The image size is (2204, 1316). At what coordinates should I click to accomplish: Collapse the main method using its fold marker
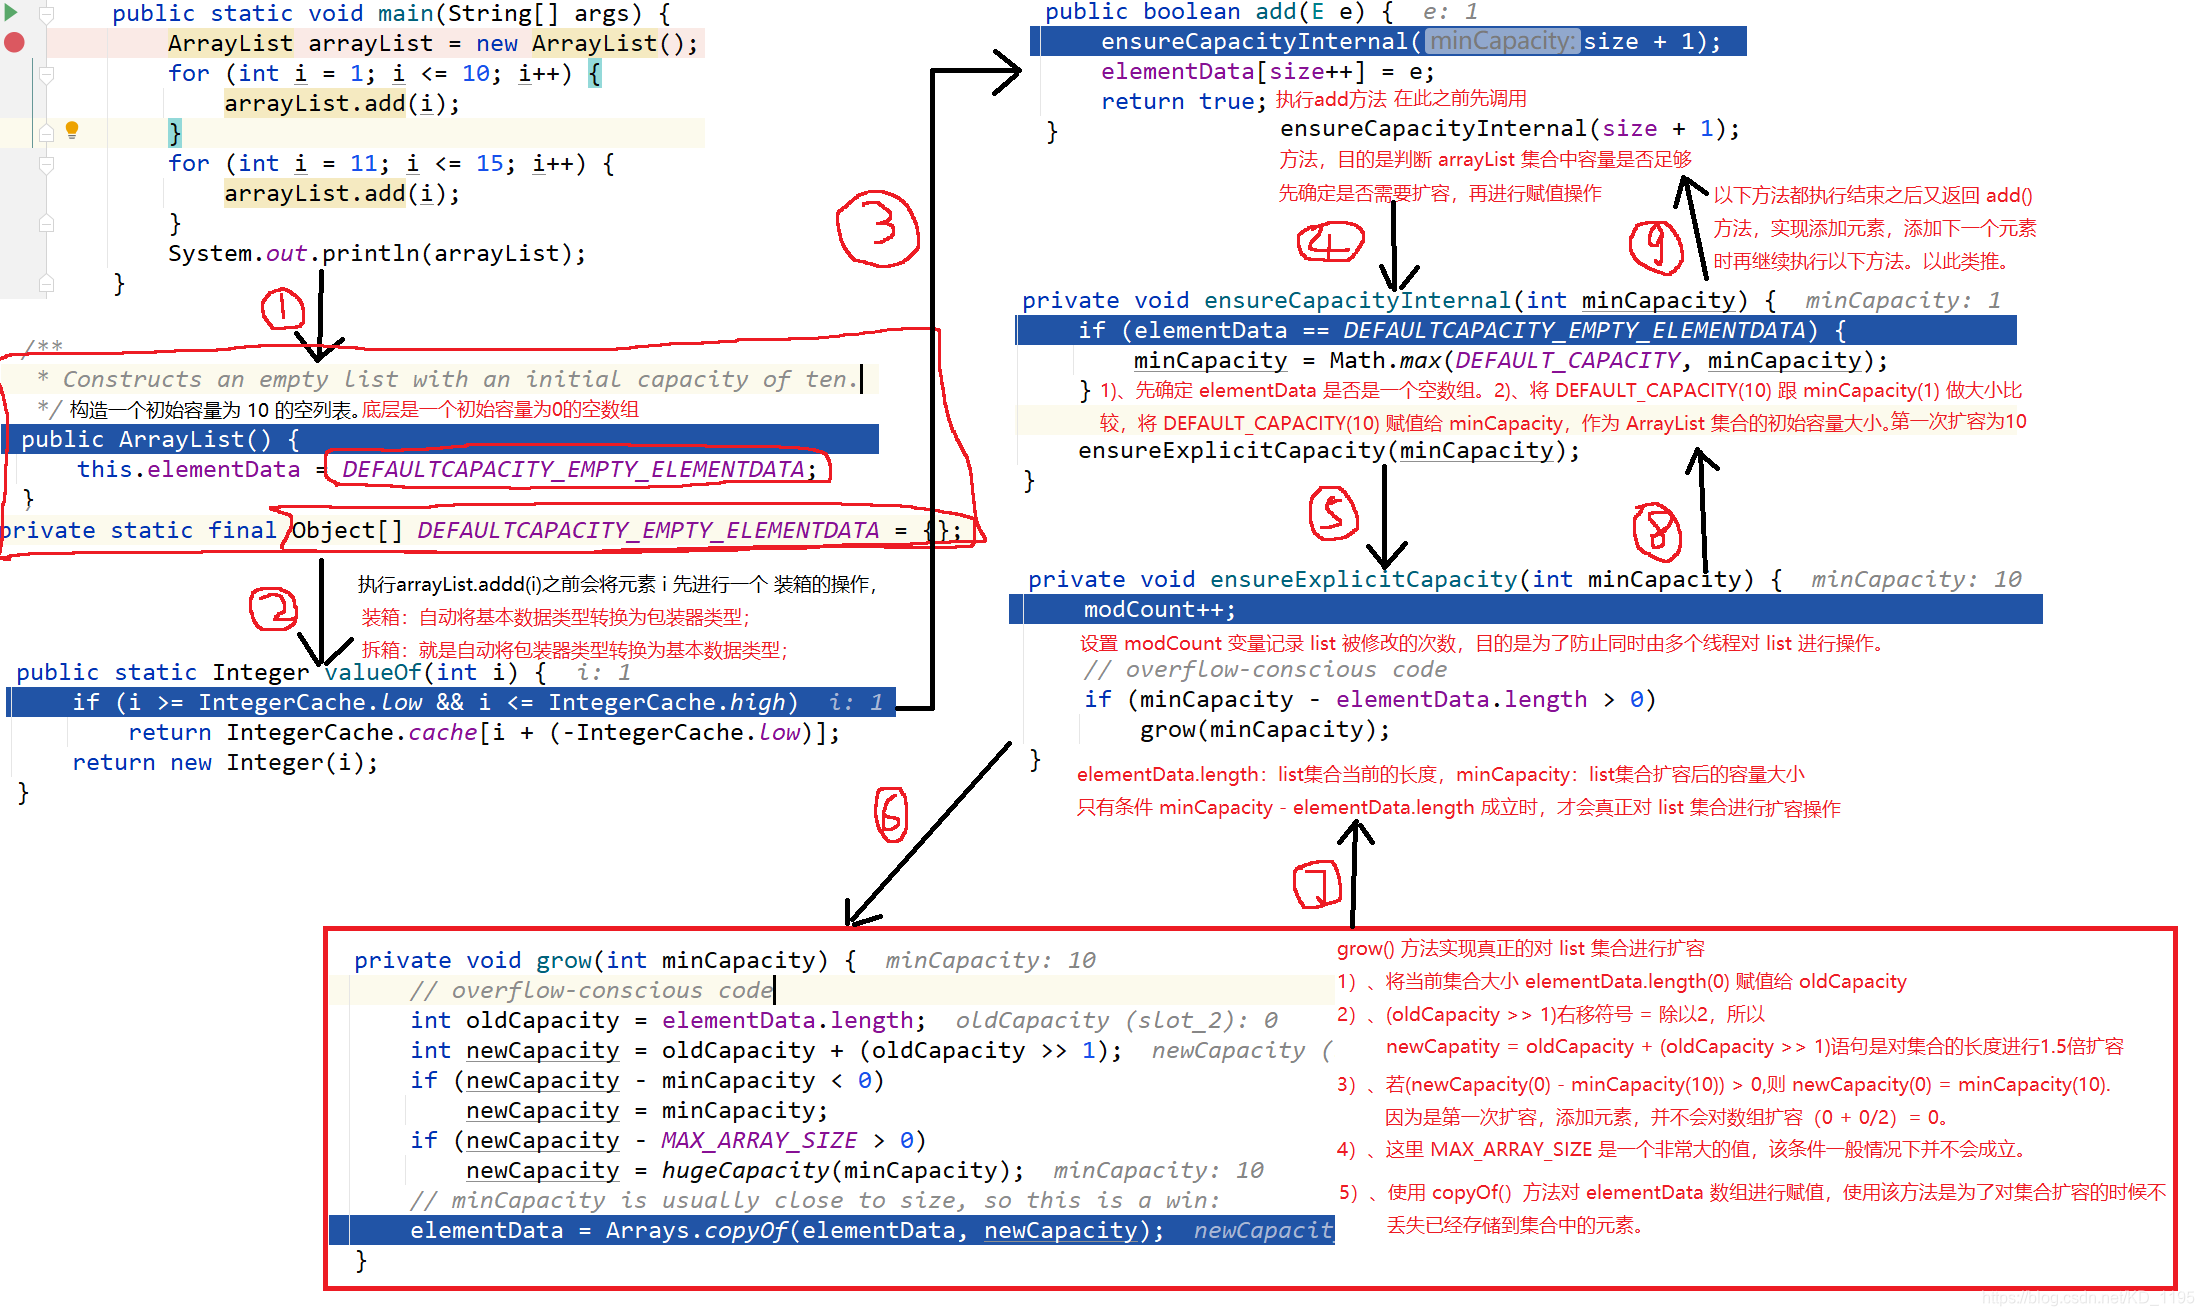click(46, 13)
